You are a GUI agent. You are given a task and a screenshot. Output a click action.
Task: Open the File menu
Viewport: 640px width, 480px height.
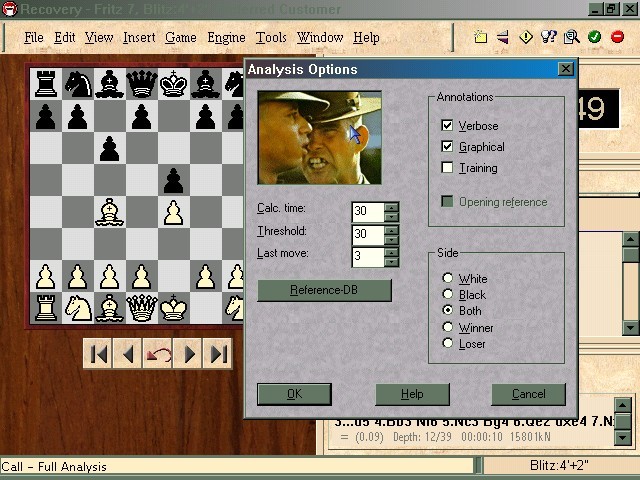click(33, 38)
